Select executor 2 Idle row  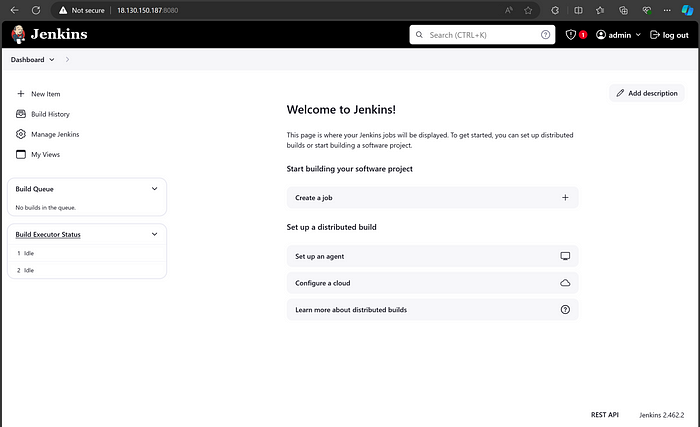point(87,270)
